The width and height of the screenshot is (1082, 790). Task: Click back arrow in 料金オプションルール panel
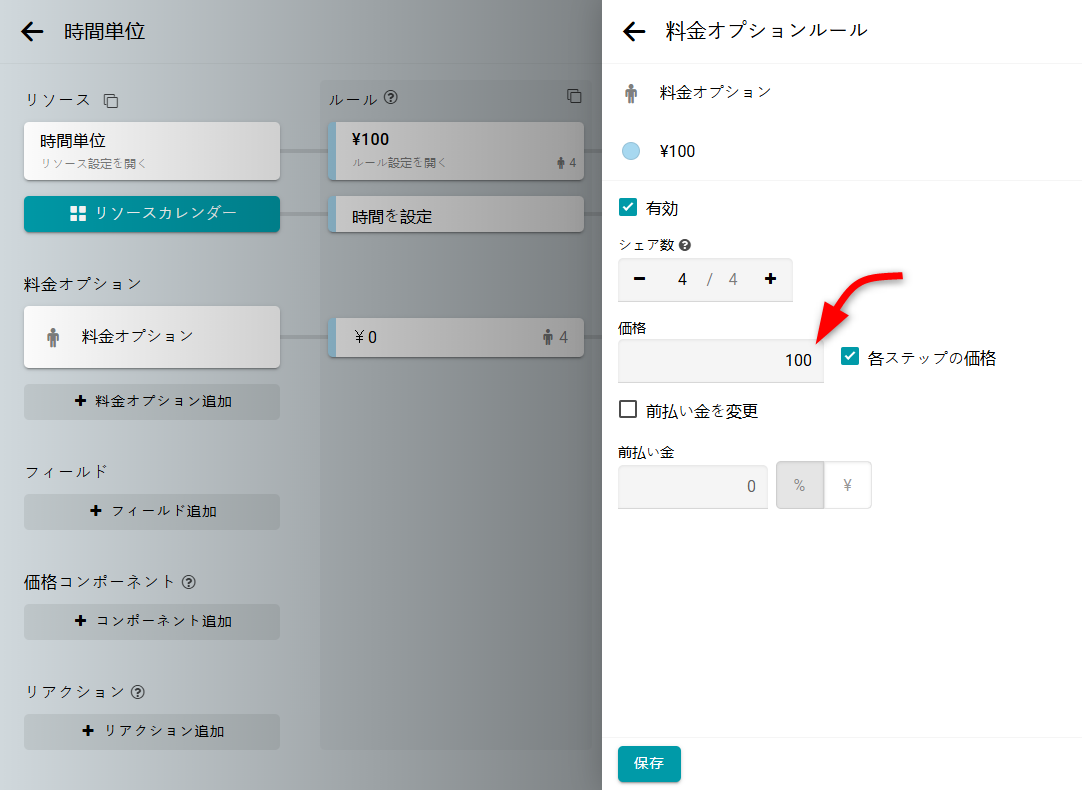634,31
